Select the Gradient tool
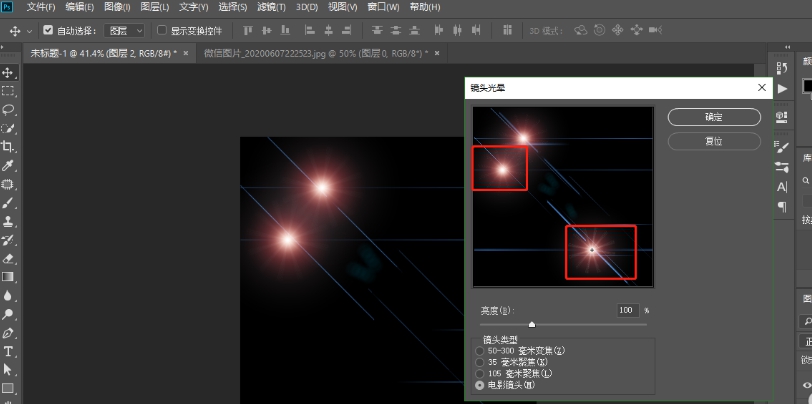Viewport: 812px width, 404px height. pos(8,277)
